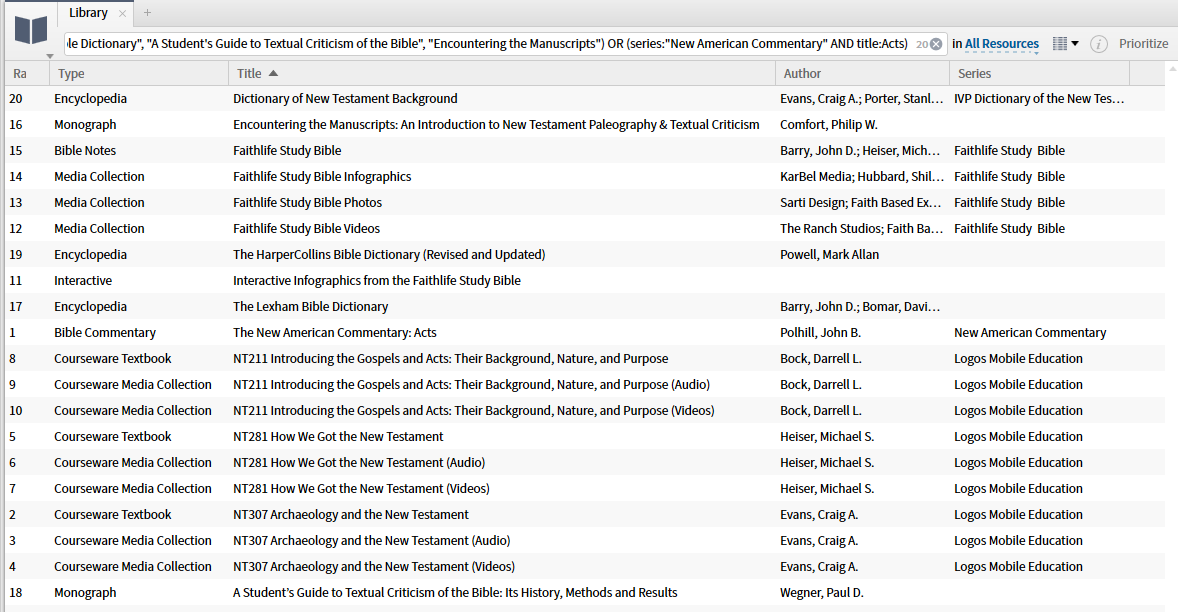Image resolution: width=1178 pixels, height=612 pixels.
Task: Sort by the Ra rank column
Action: click(27, 74)
